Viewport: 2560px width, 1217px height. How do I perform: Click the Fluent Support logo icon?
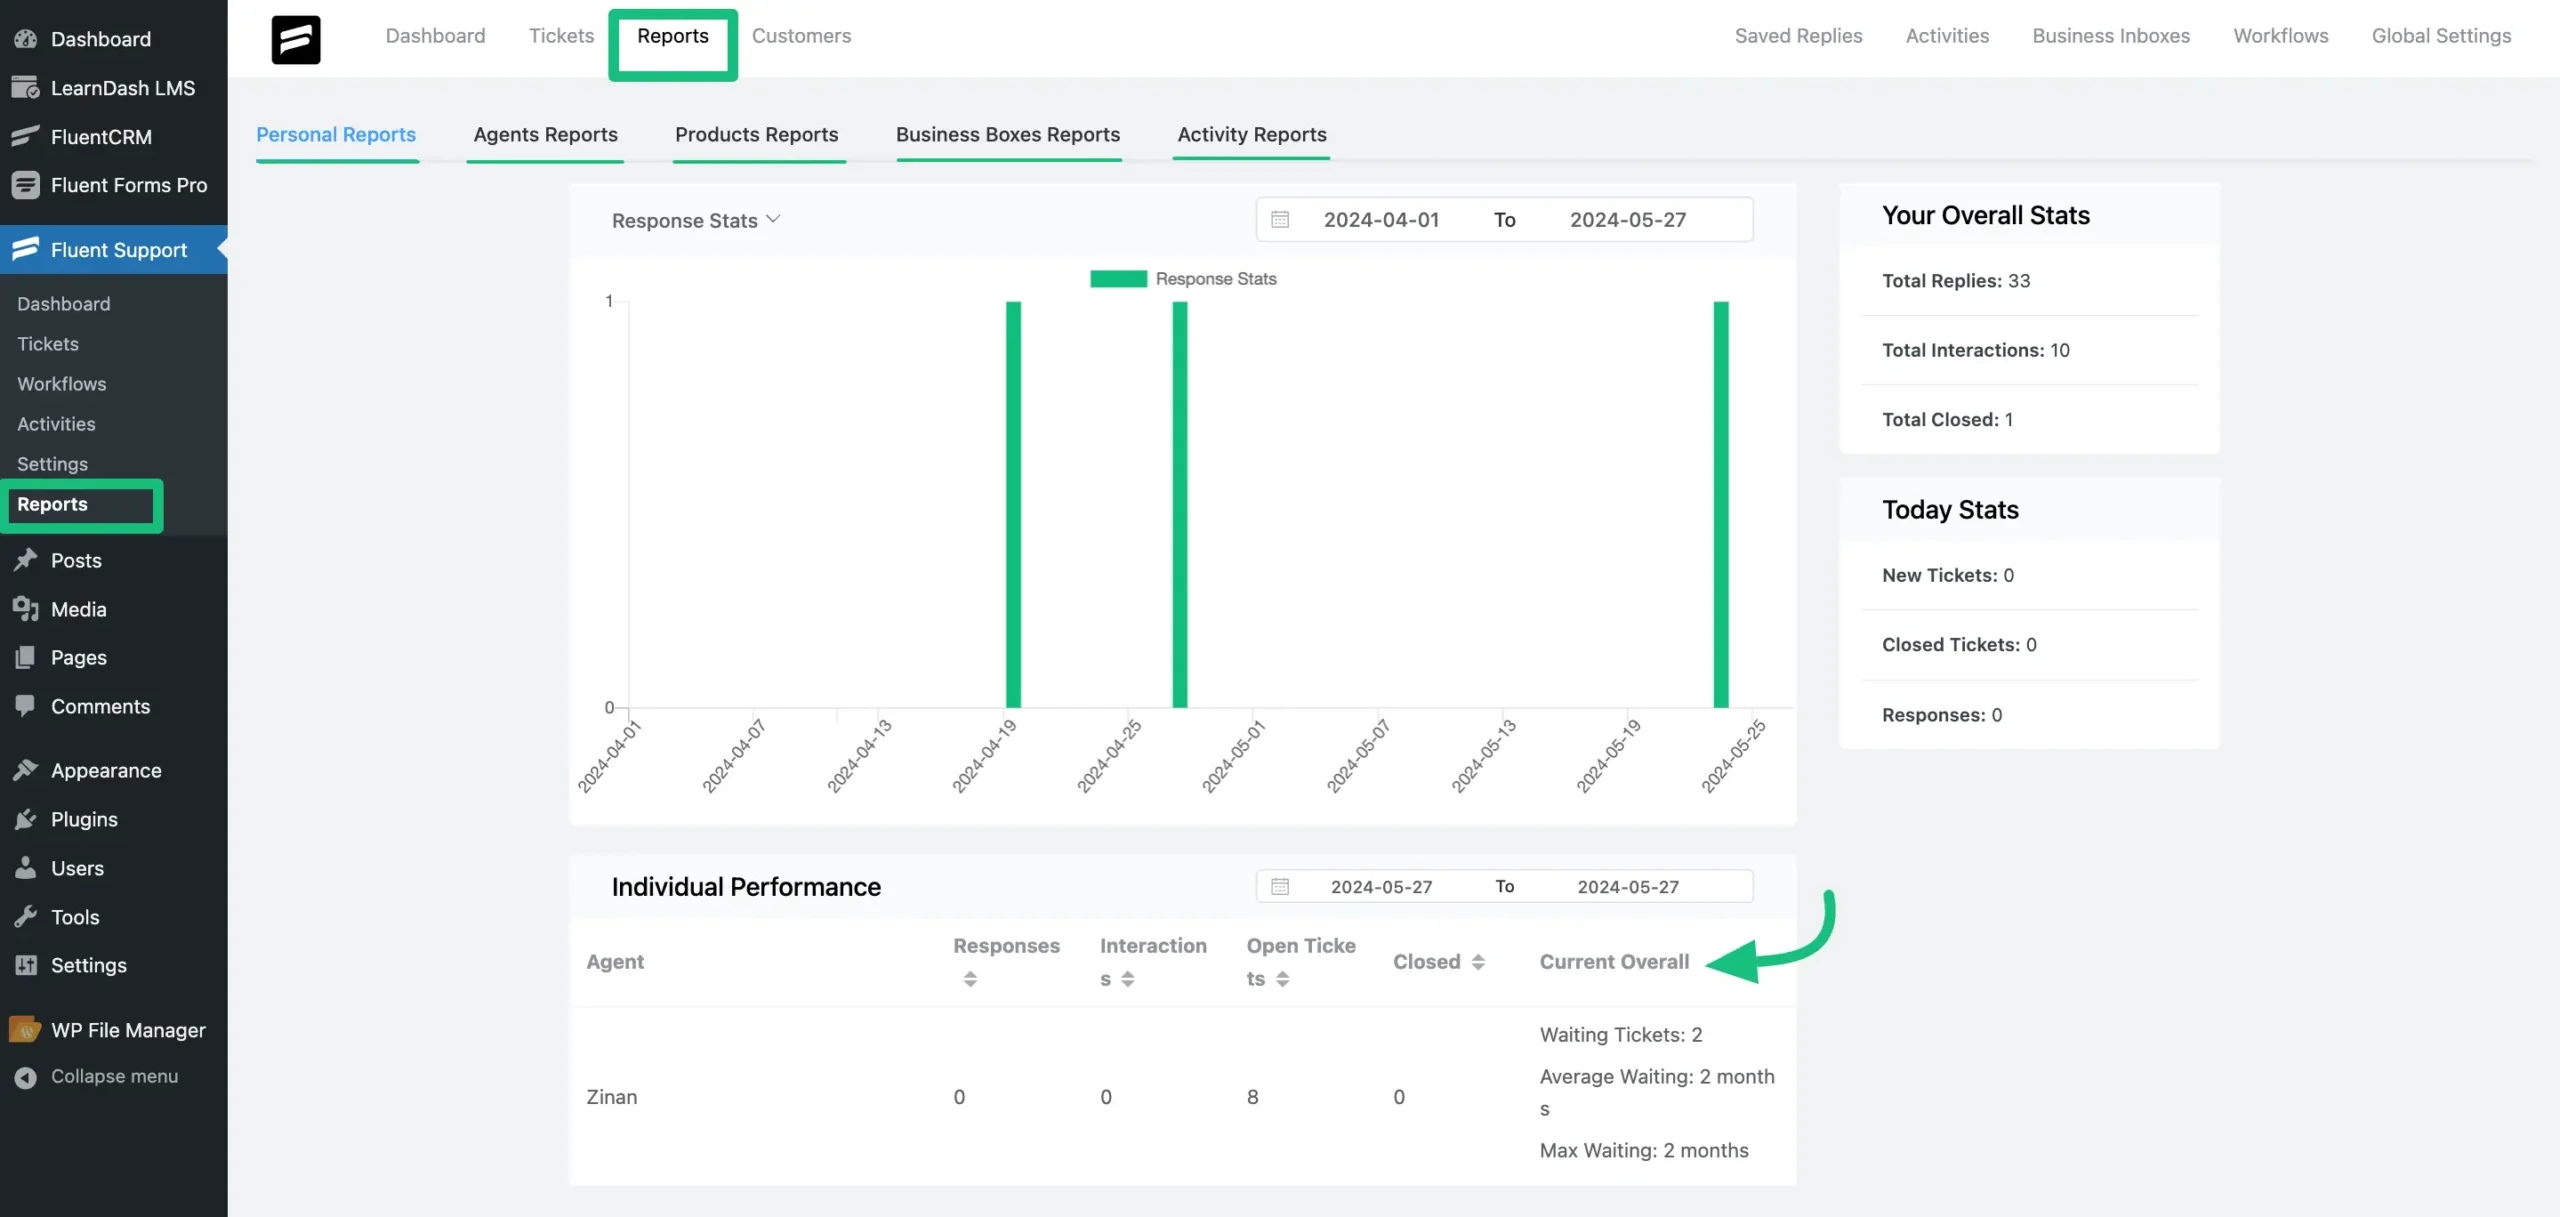[x=296, y=39]
